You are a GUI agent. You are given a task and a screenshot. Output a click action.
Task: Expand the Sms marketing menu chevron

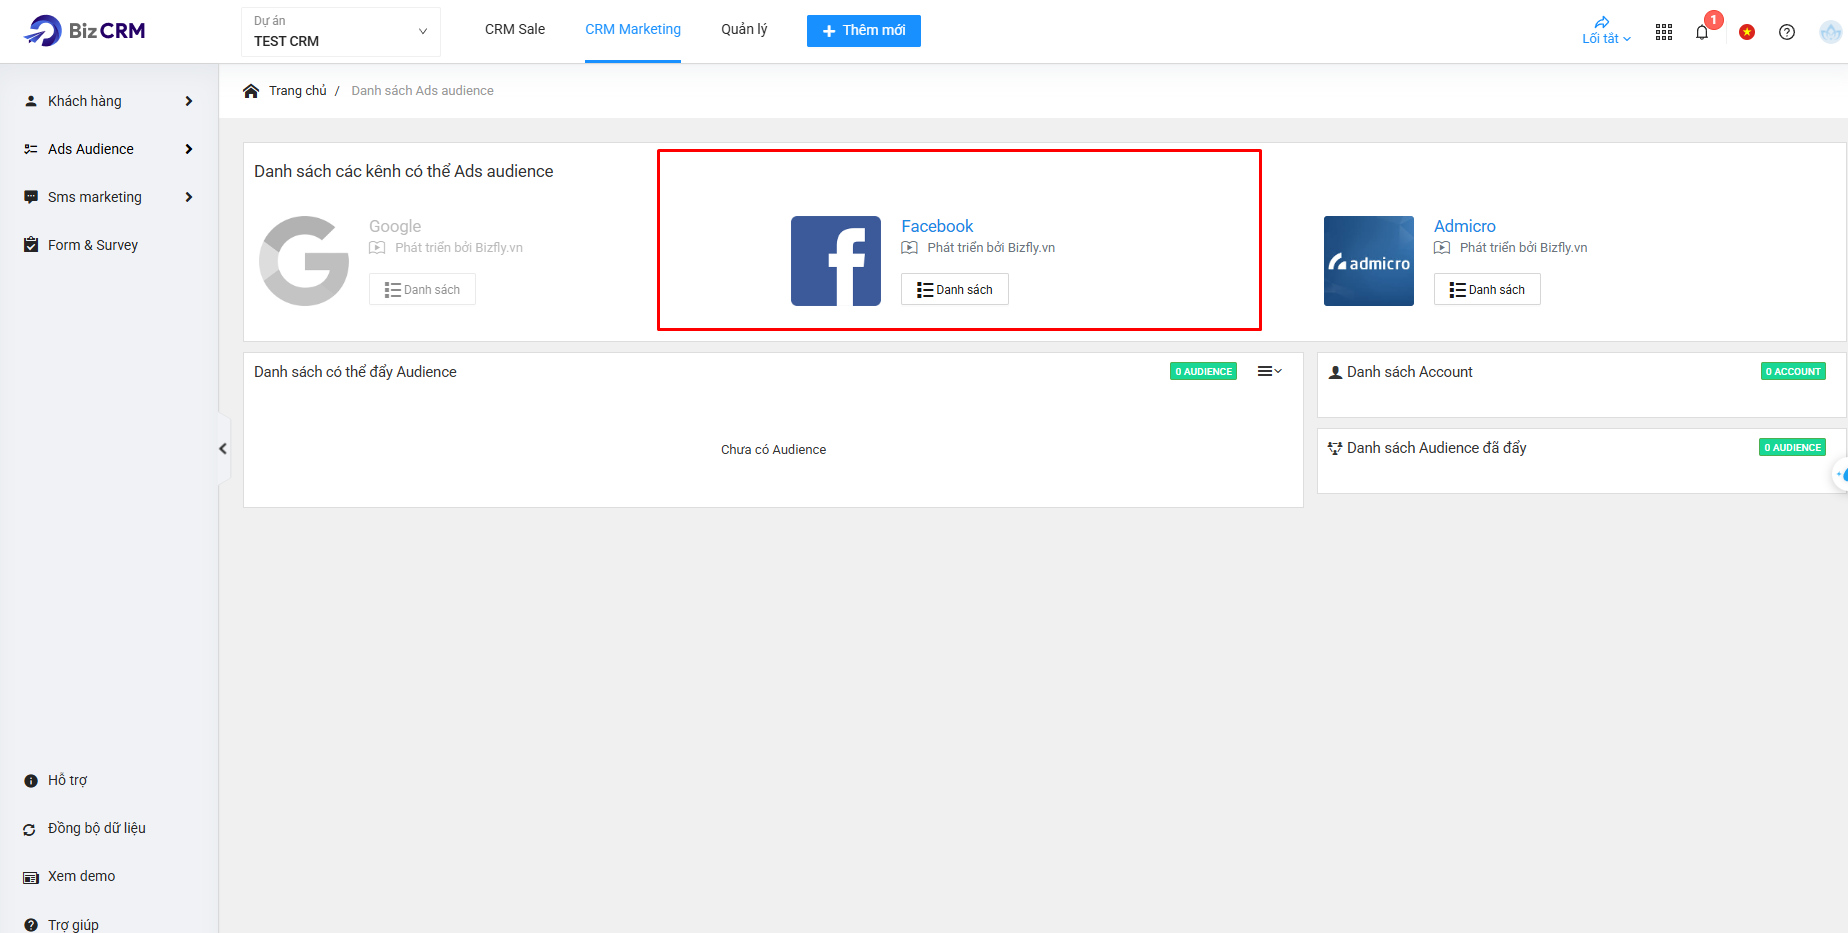[x=189, y=197]
